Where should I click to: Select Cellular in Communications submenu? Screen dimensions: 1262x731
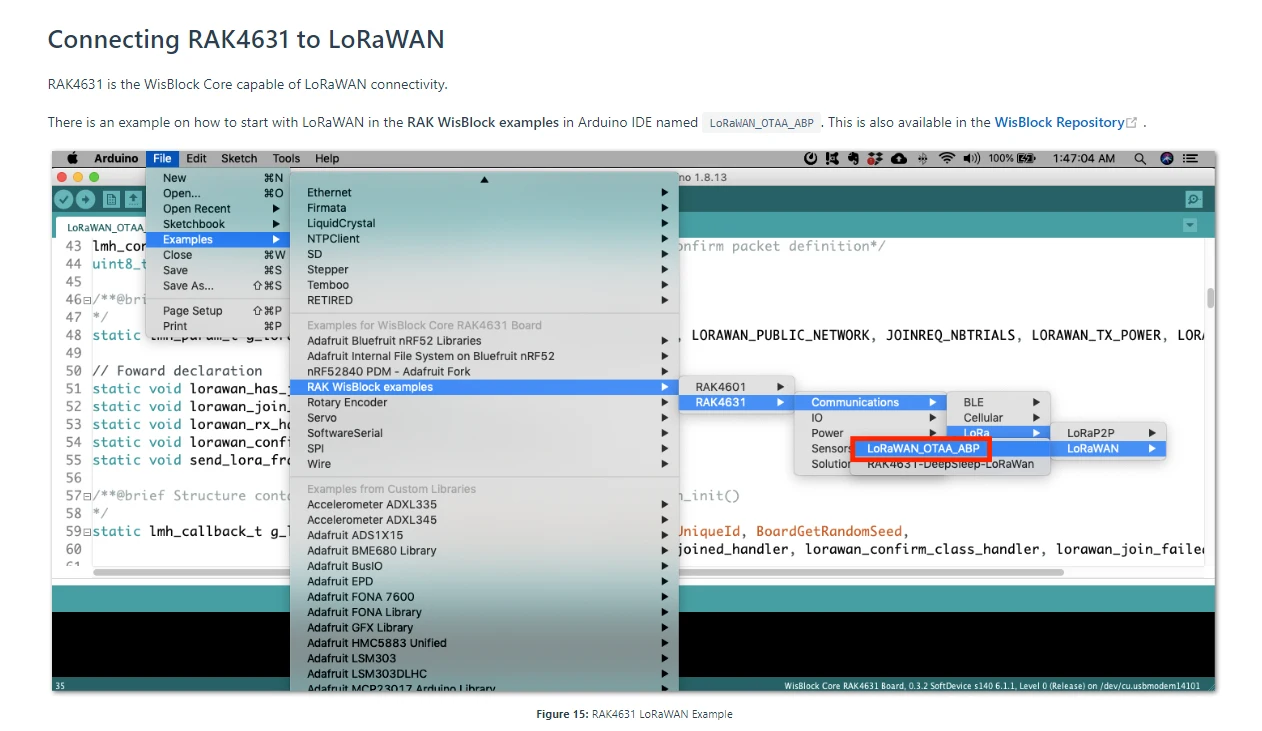pyautogui.click(x=998, y=418)
